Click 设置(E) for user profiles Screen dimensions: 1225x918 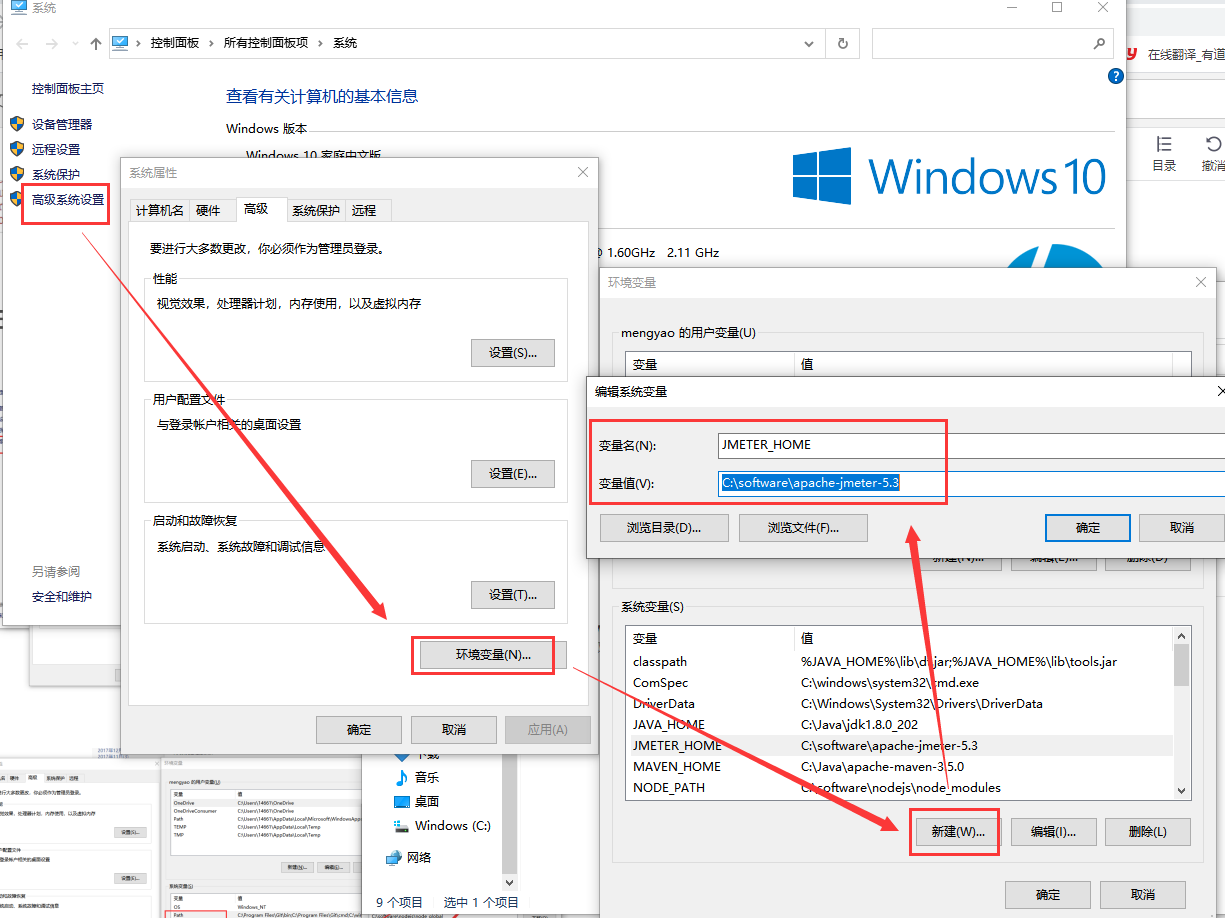(x=513, y=474)
